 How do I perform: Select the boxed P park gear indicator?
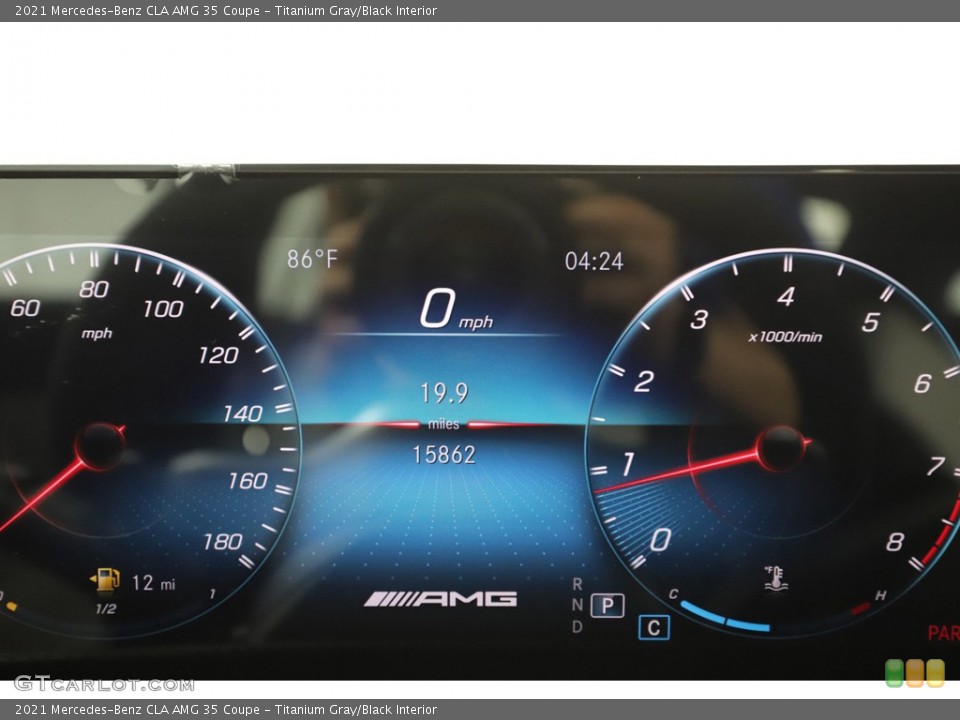[607, 606]
